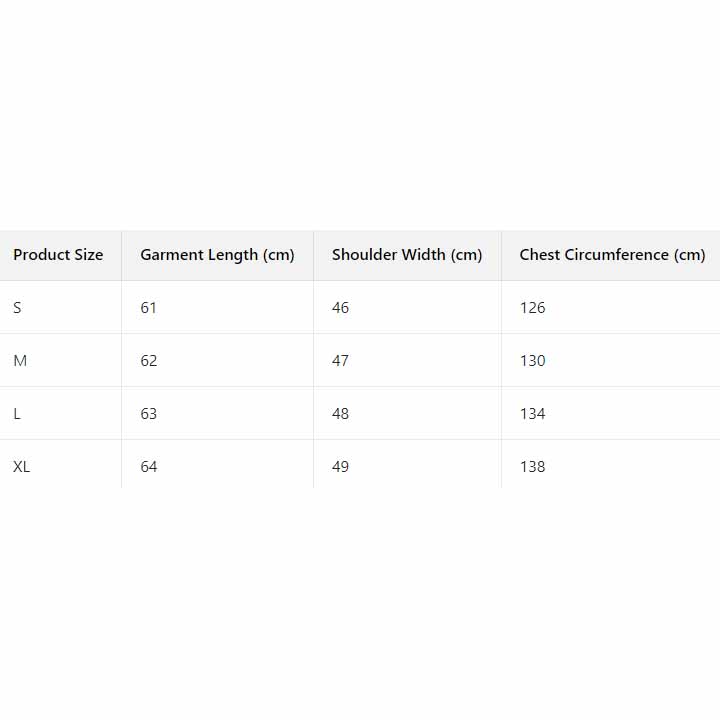This screenshot has height=720, width=720.
Task: Select garment length value 62
Action: tap(149, 361)
